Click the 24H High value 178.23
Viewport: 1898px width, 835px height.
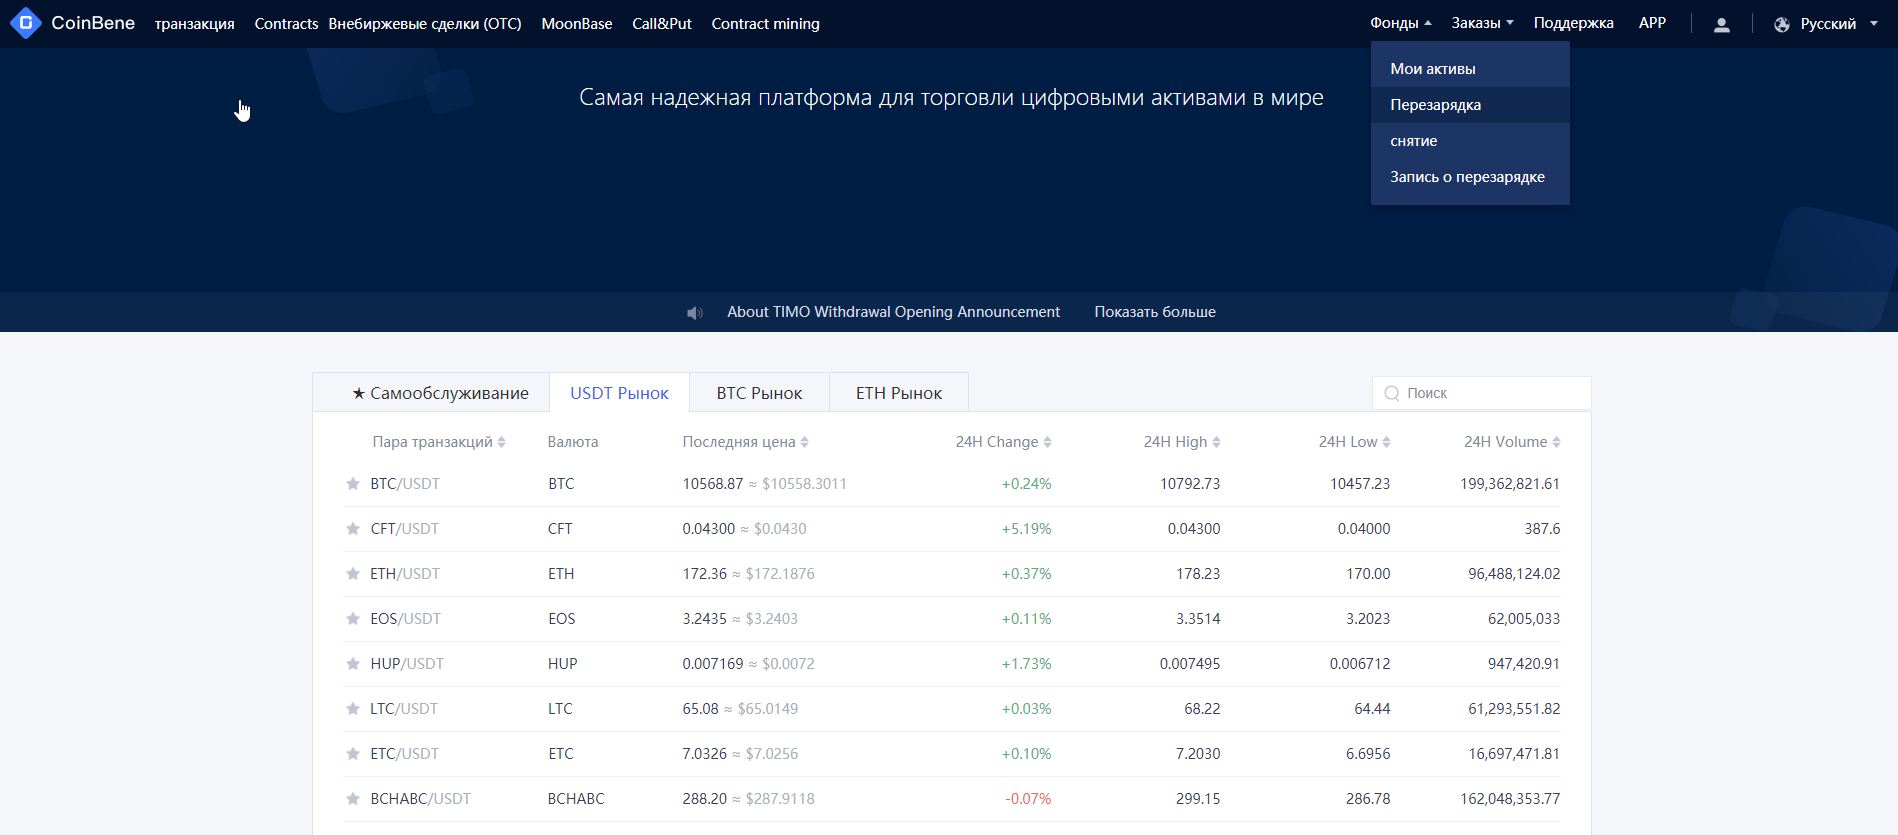pyautogui.click(x=1198, y=574)
